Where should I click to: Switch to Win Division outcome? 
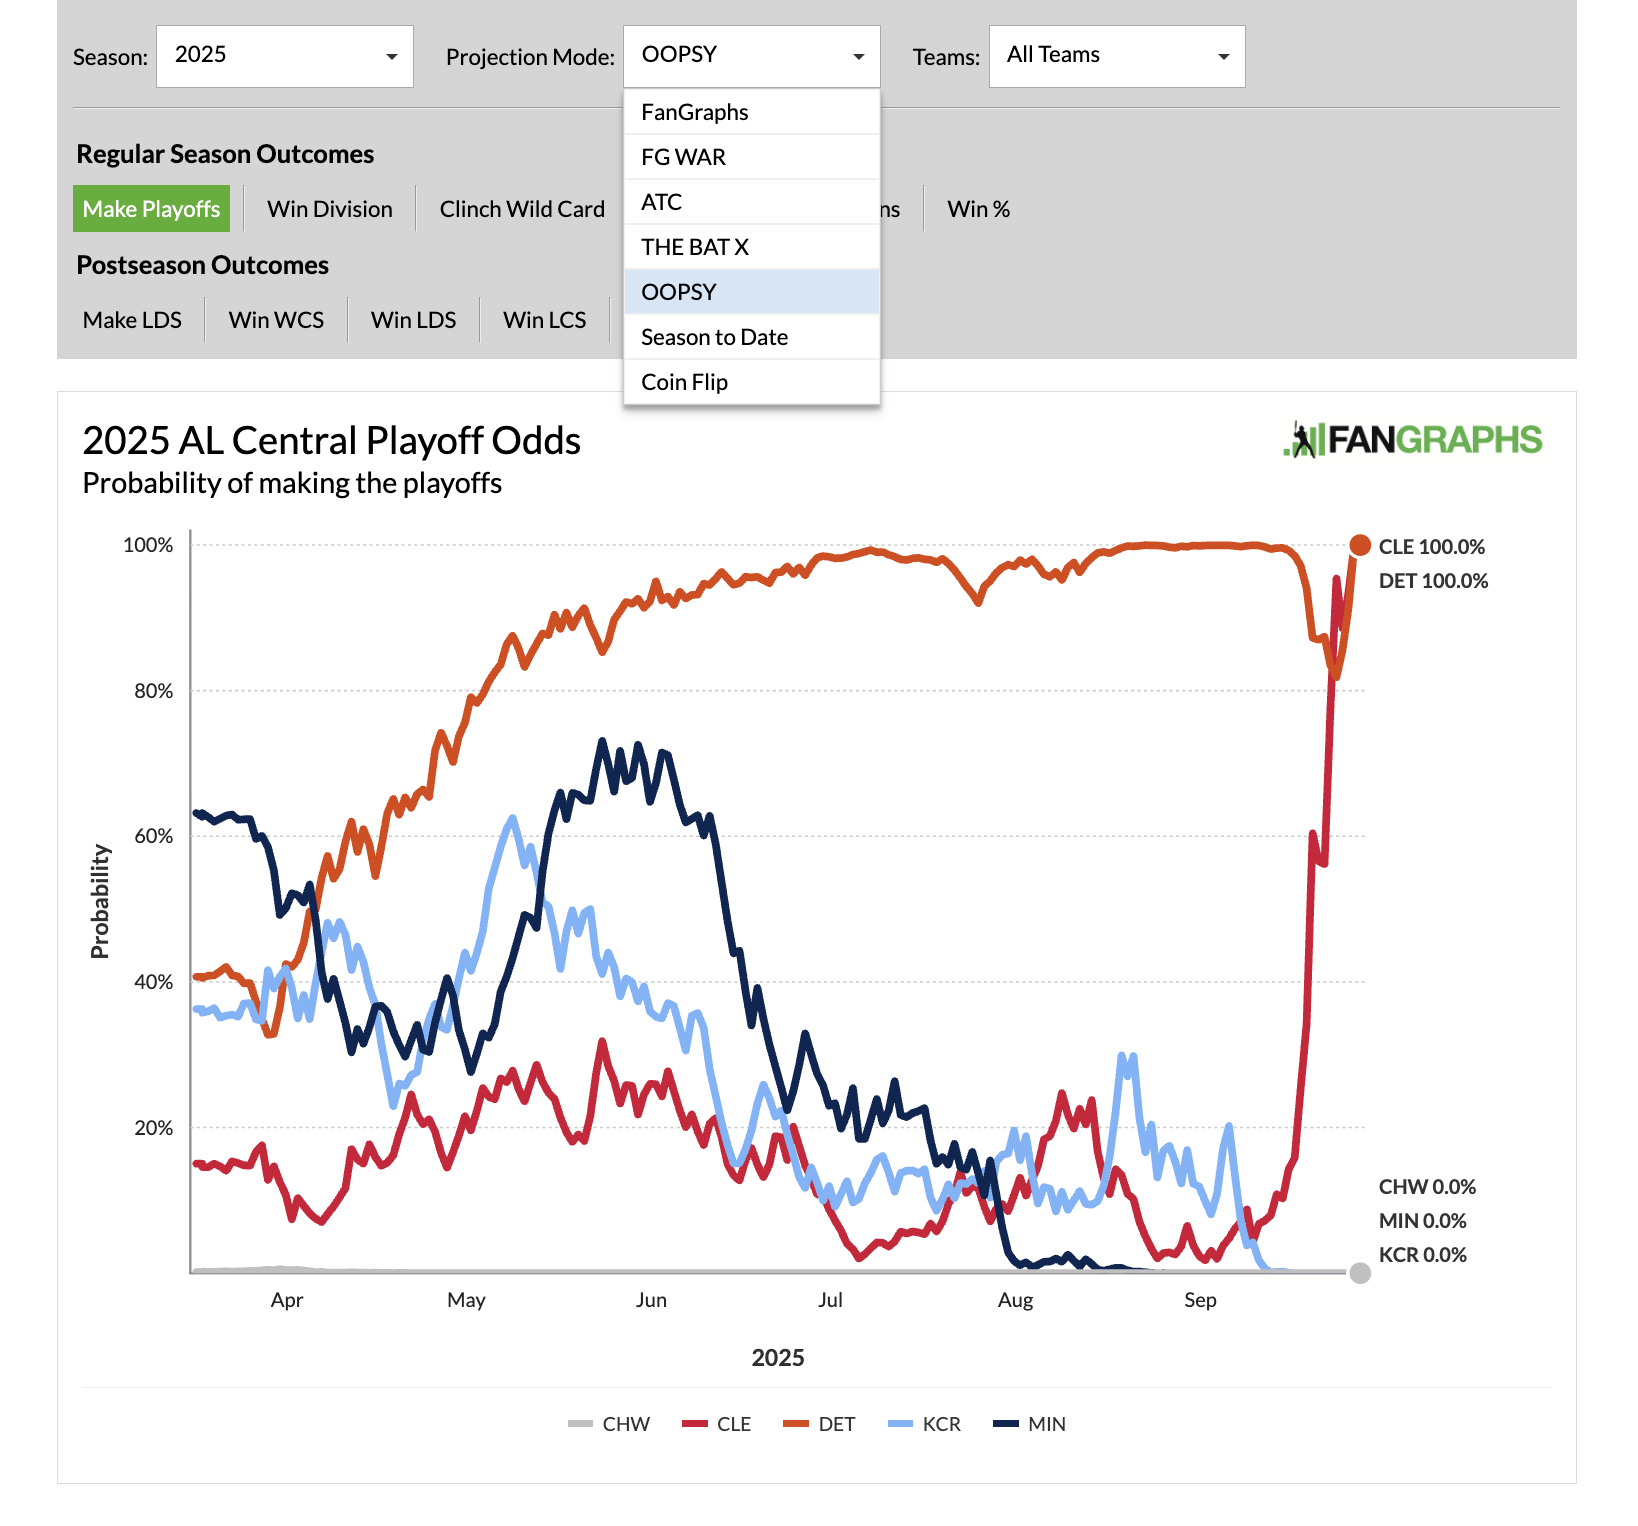[x=330, y=209]
